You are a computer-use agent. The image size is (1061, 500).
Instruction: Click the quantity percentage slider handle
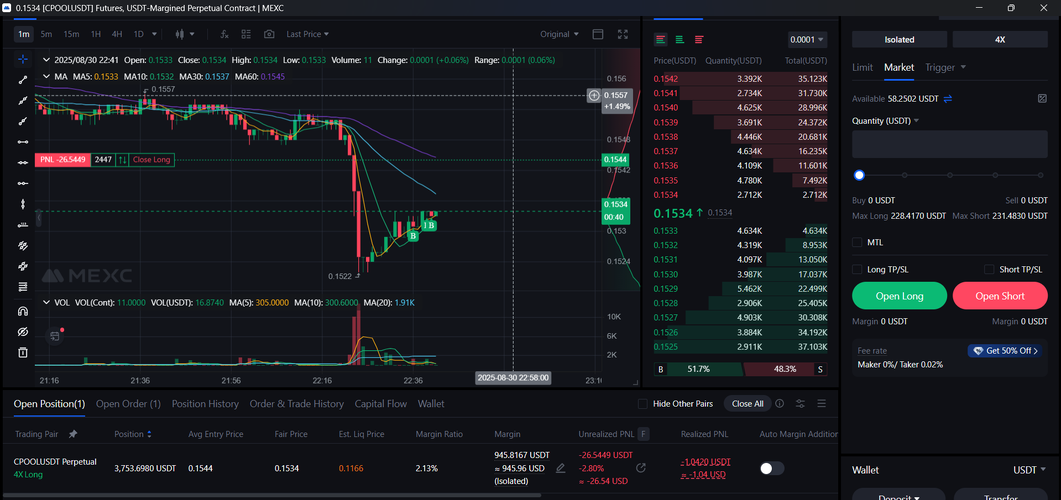coord(859,175)
